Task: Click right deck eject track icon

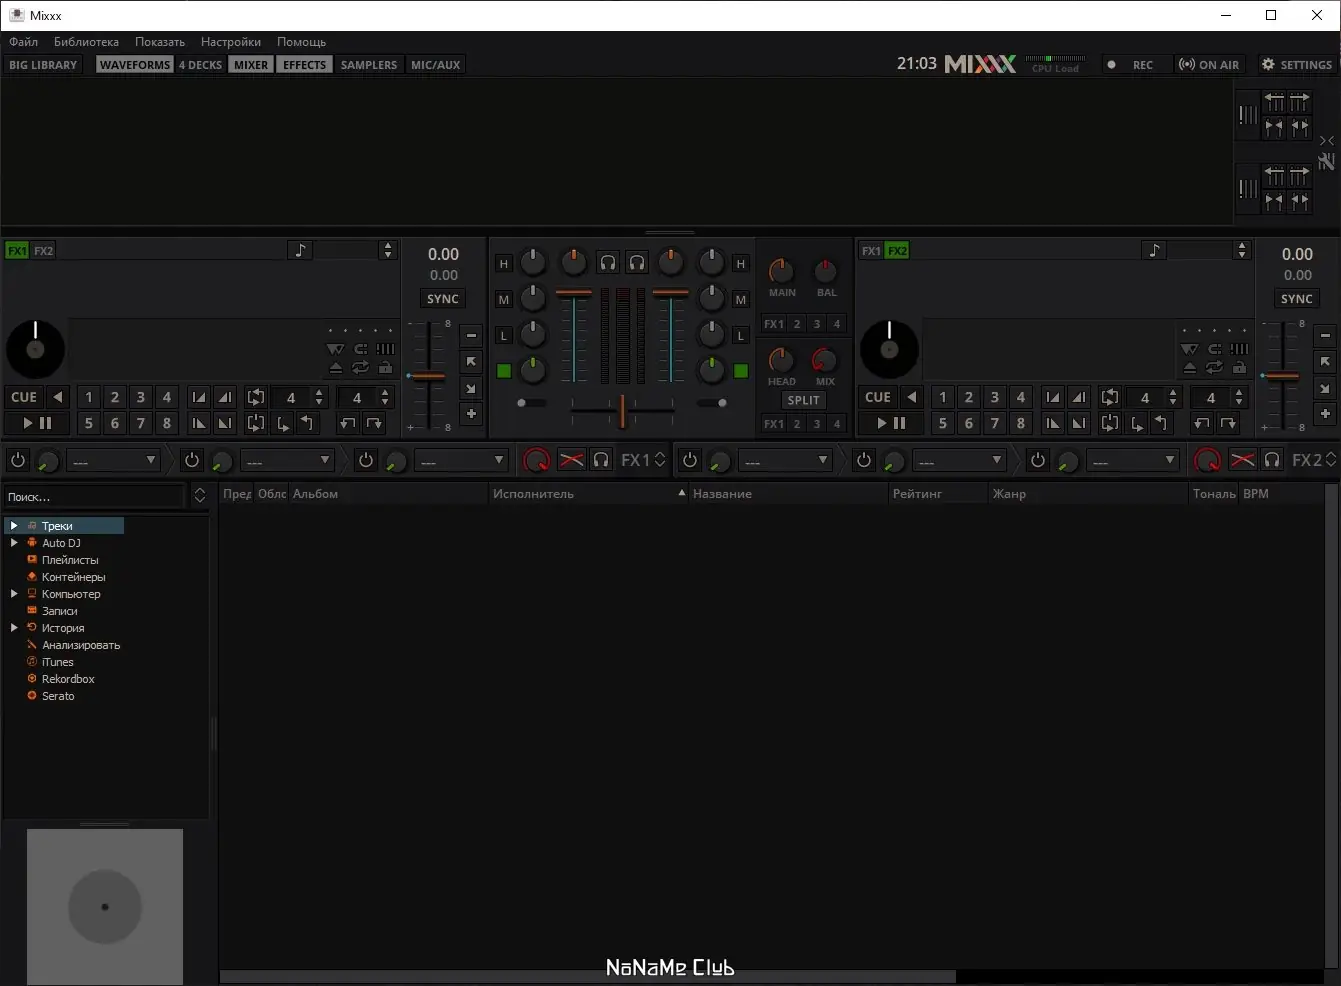Action: [x=1190, y=368]
